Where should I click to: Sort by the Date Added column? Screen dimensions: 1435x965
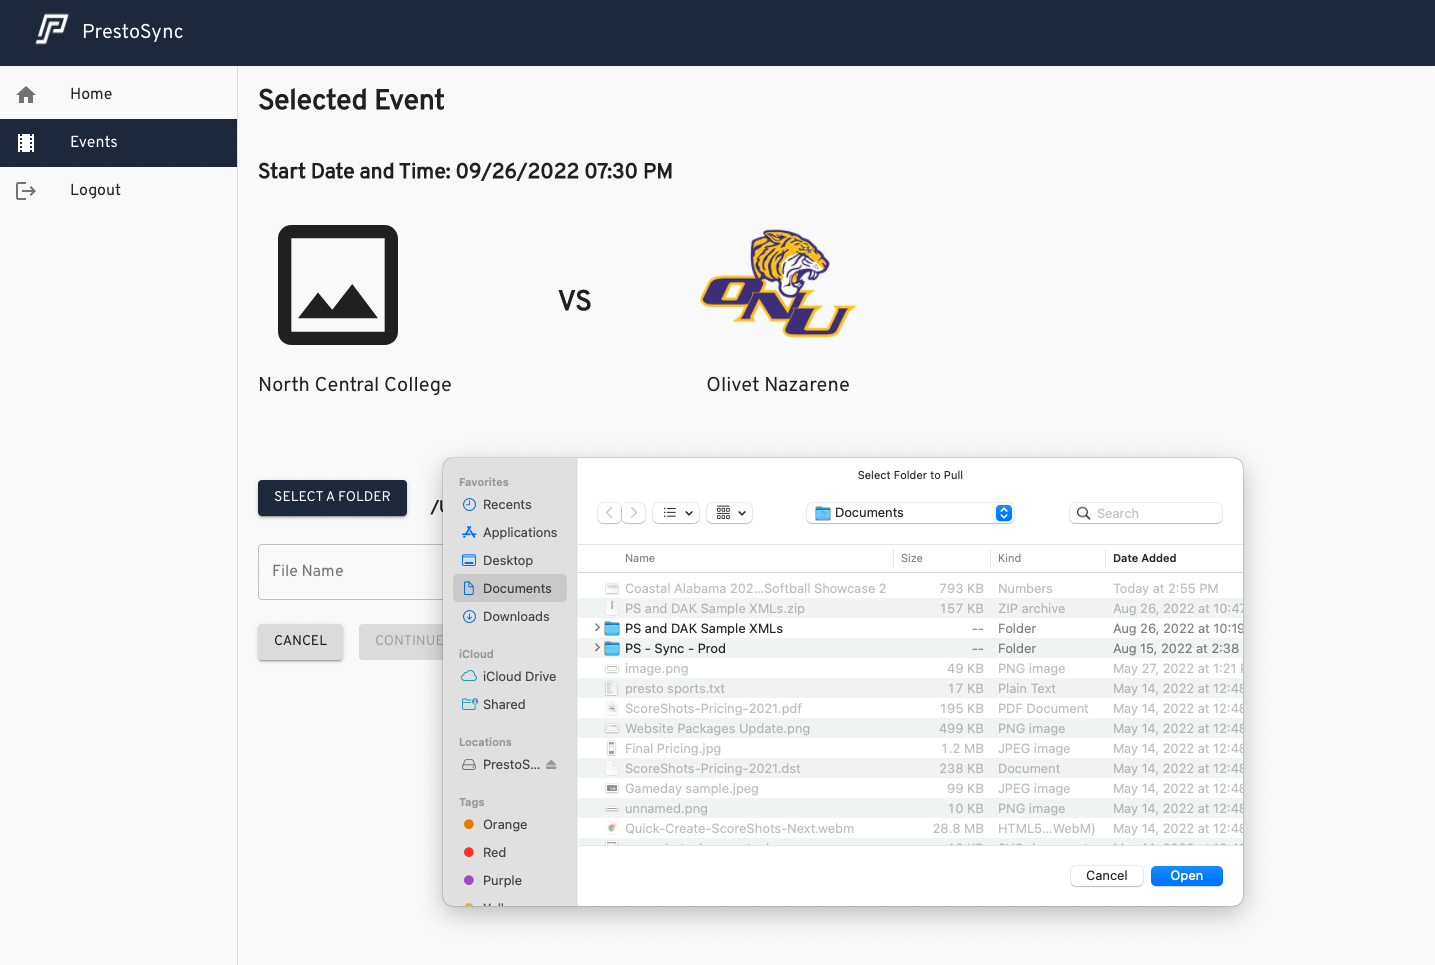1145,559
